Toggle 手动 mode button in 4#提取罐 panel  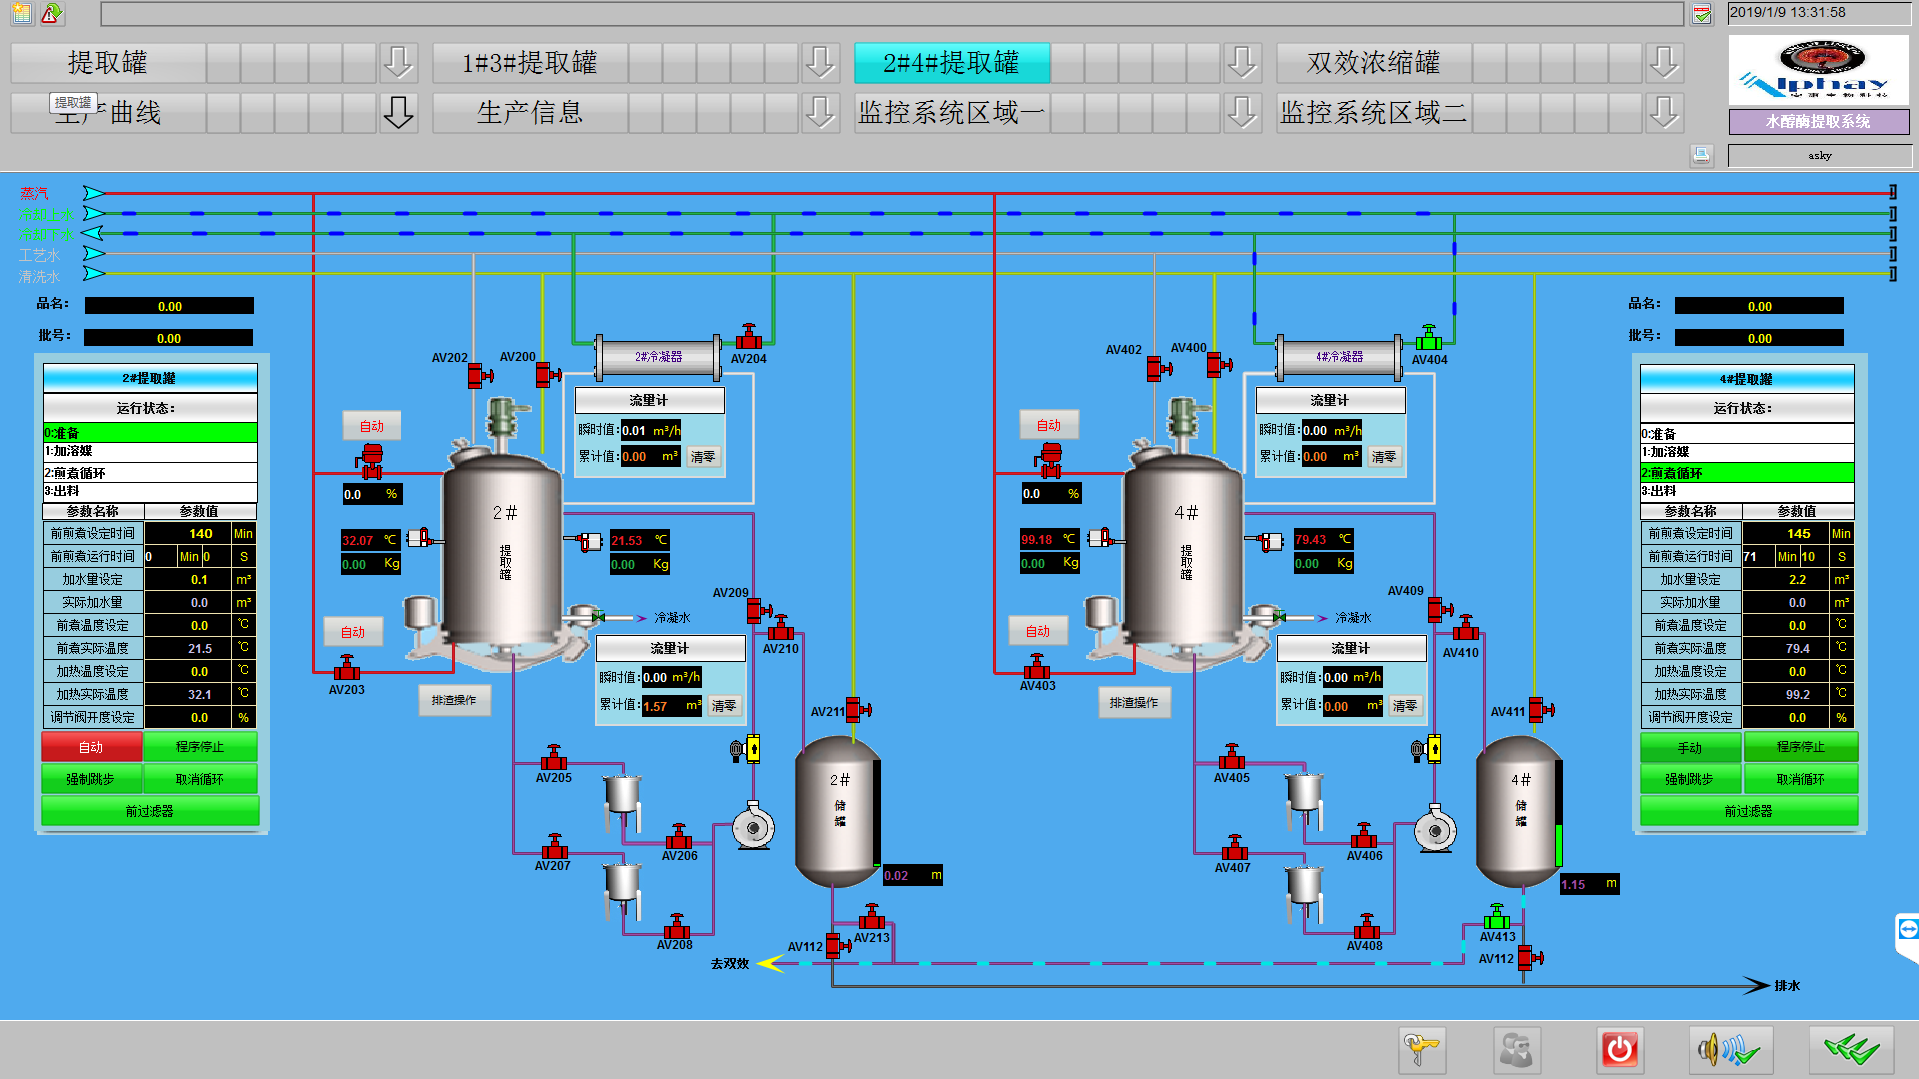pos(1690,748)
